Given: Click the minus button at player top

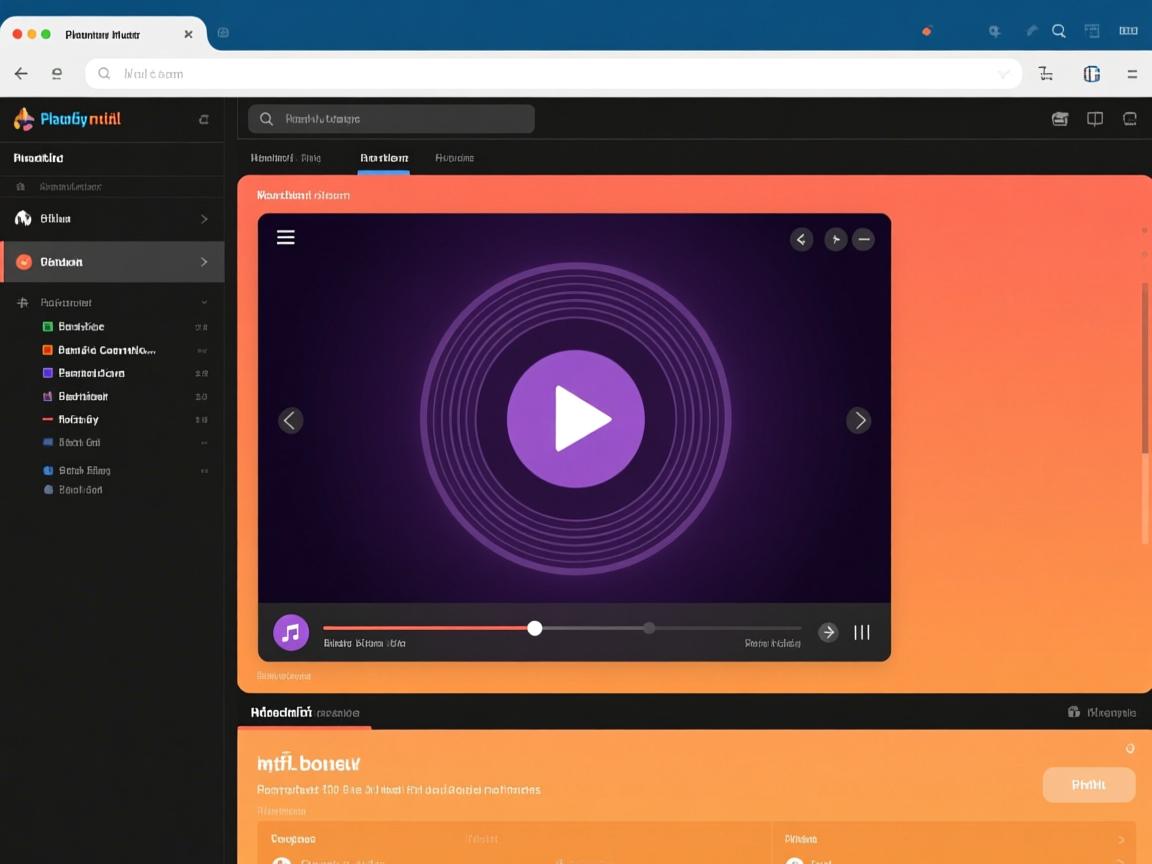Looking at the screenshot, I should (864, 239).
